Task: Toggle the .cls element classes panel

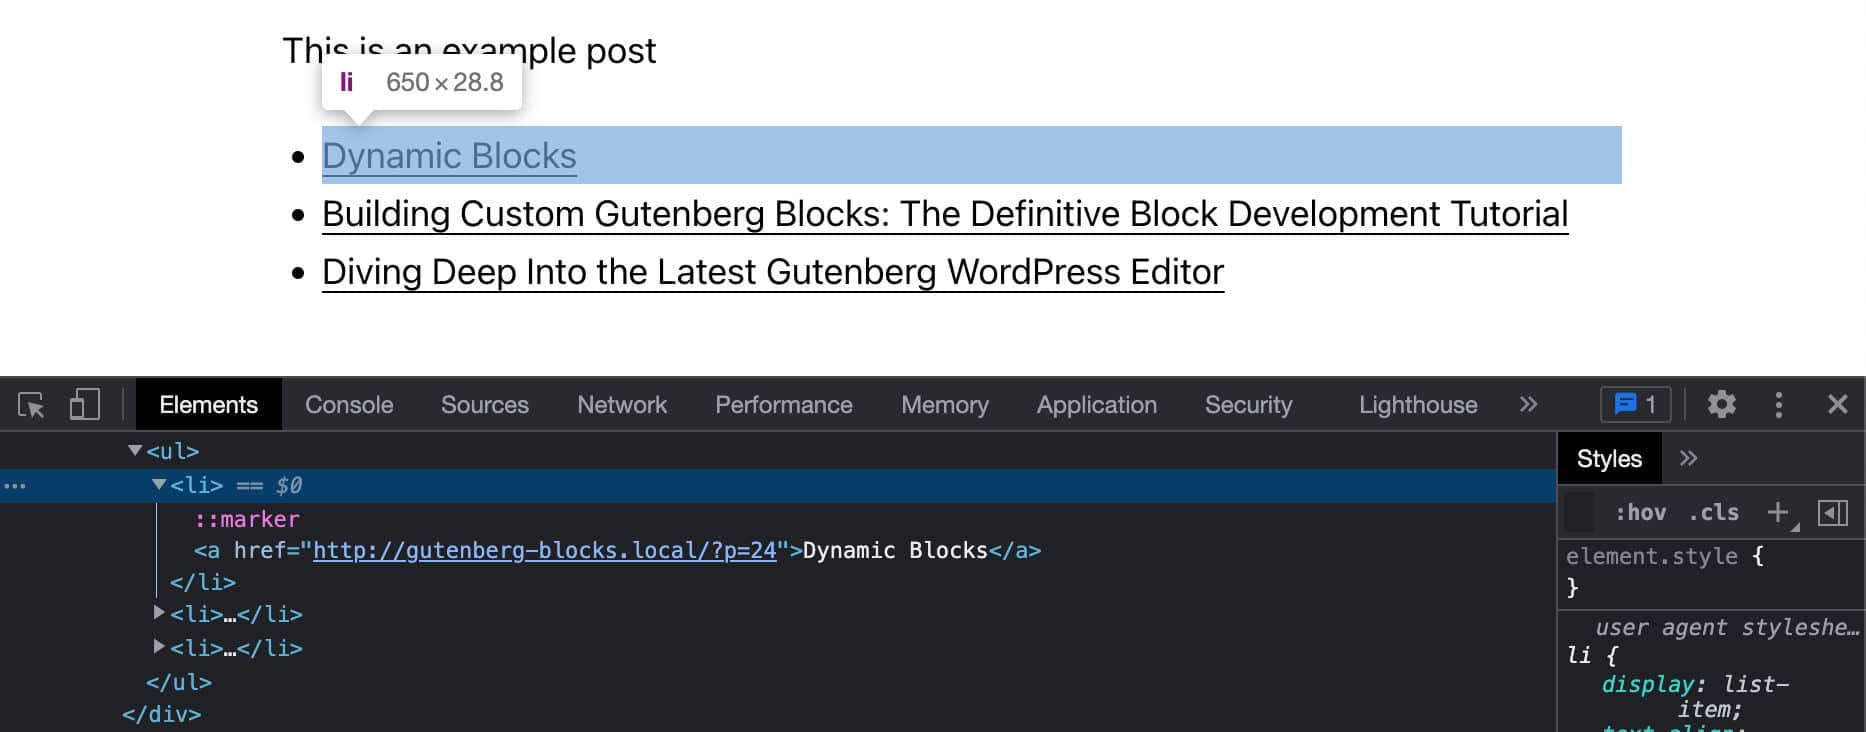Action: pyautogui.click(x=1713, y=513)
